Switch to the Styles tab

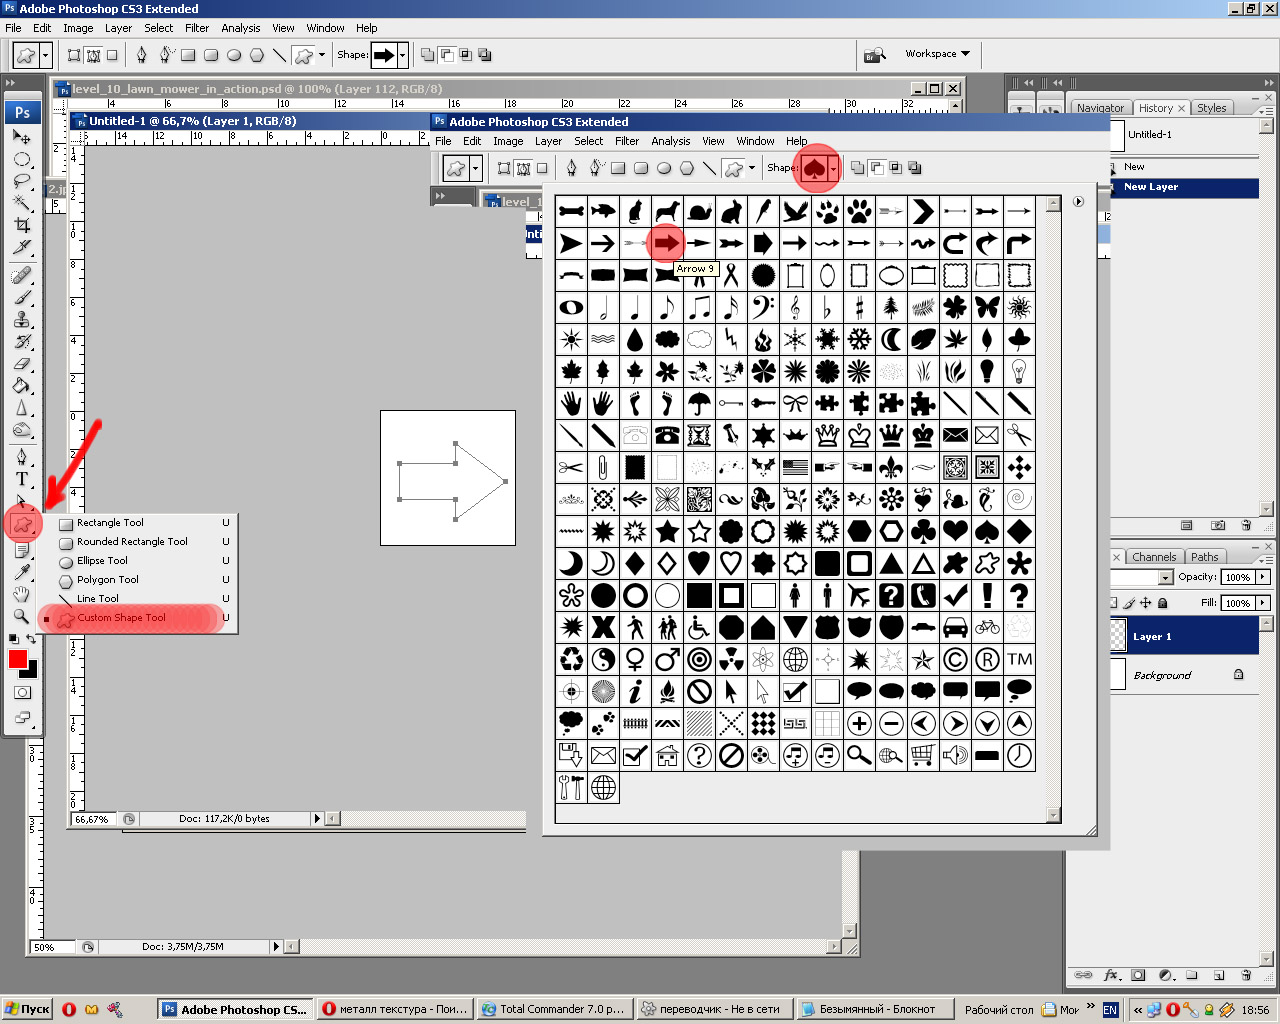[x=1211, y=108]
